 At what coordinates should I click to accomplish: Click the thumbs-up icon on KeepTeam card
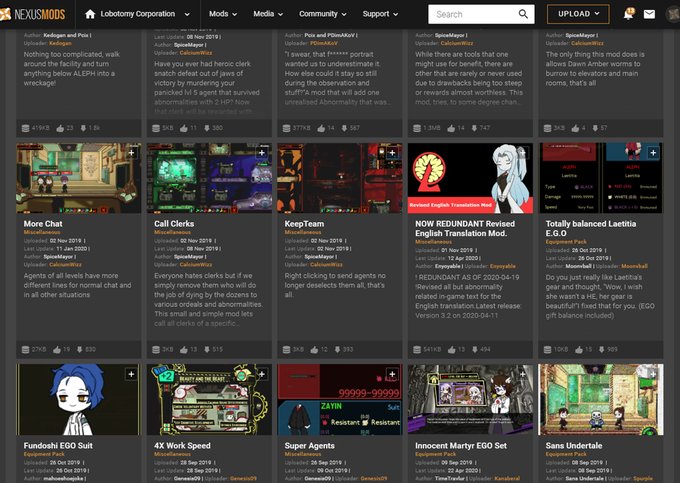[314, 349]
